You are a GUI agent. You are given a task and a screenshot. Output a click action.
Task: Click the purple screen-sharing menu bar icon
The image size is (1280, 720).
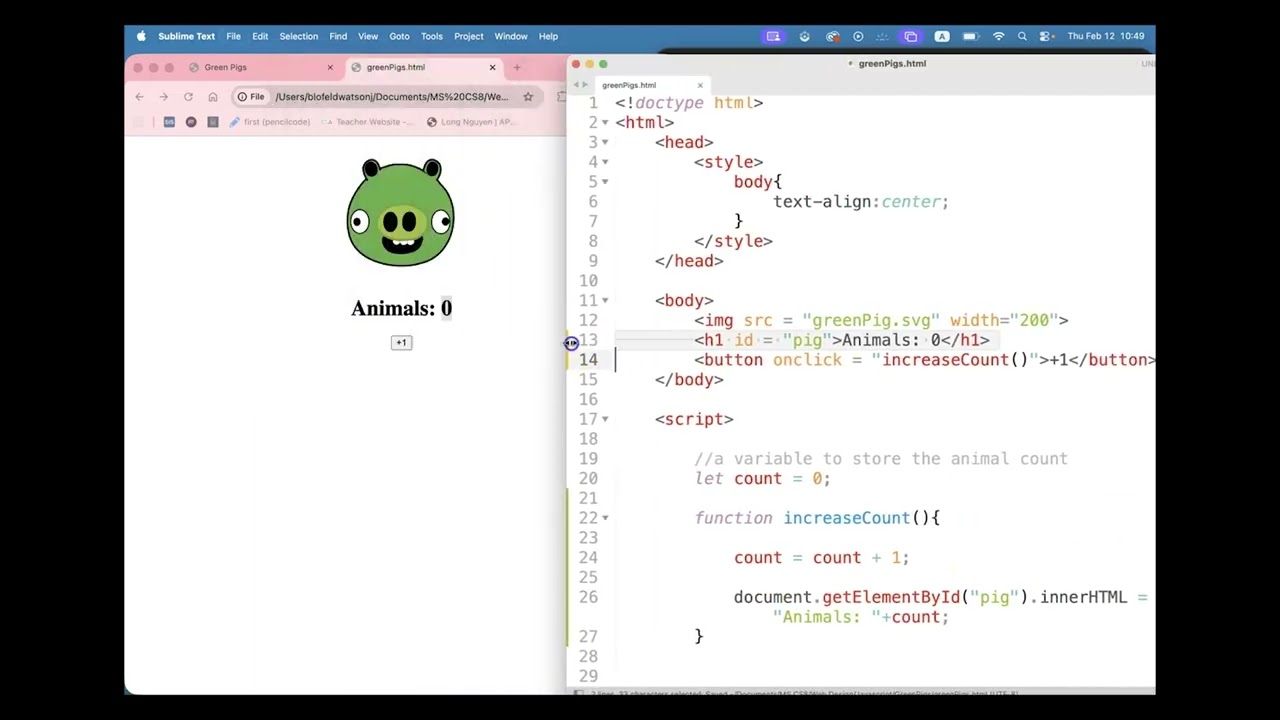pos(773,36)
